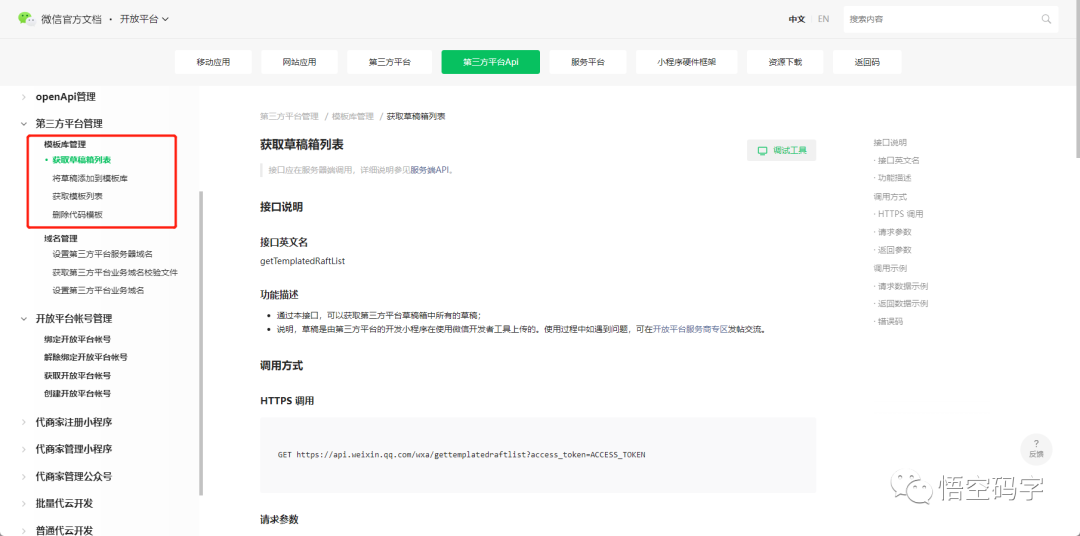Expand the 代商家管理公众号 section
Screen dimensions: 1080x536
click(24, 476)
